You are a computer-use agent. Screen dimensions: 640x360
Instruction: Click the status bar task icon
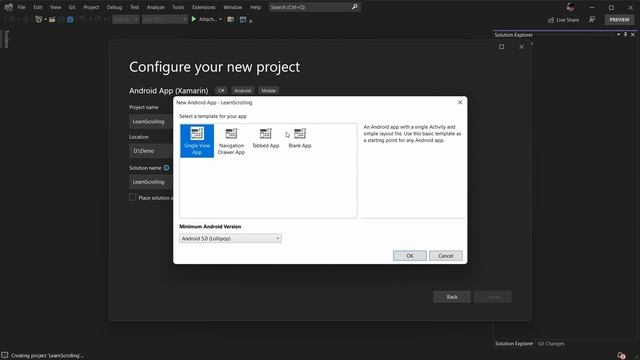[x=4, y=356]
